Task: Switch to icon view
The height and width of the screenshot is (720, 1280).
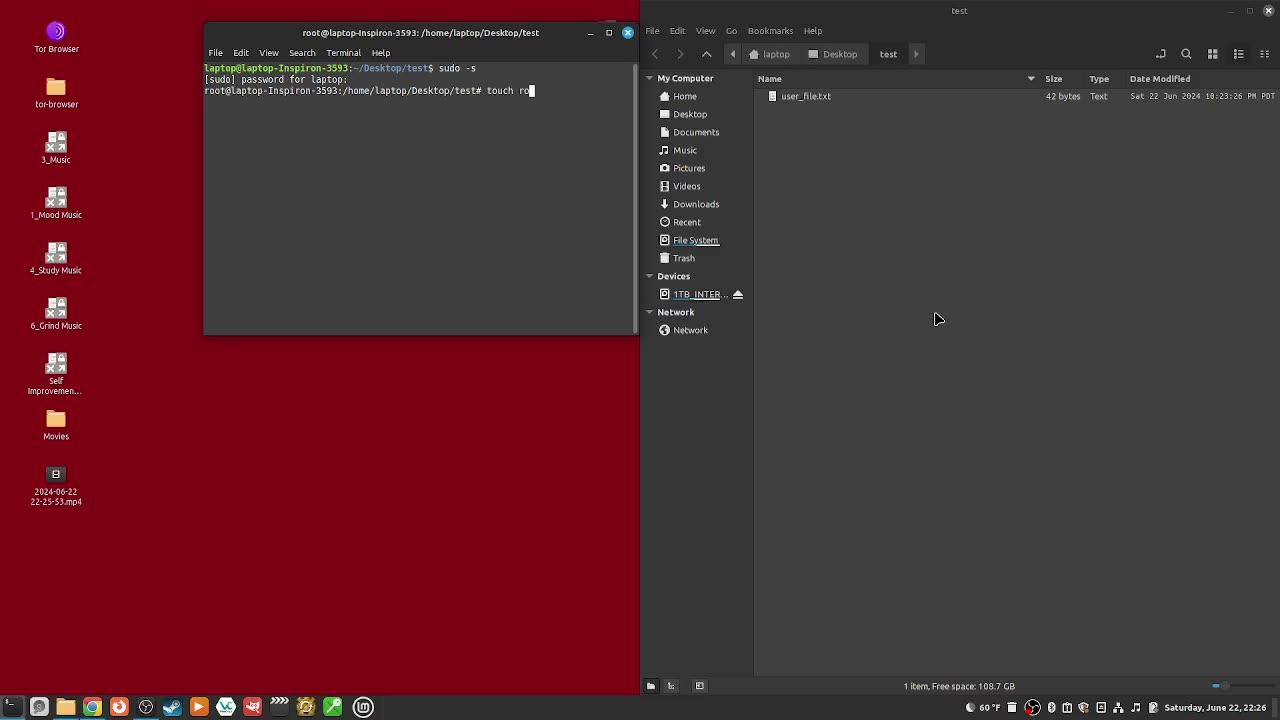Action: click(1212, 54)
